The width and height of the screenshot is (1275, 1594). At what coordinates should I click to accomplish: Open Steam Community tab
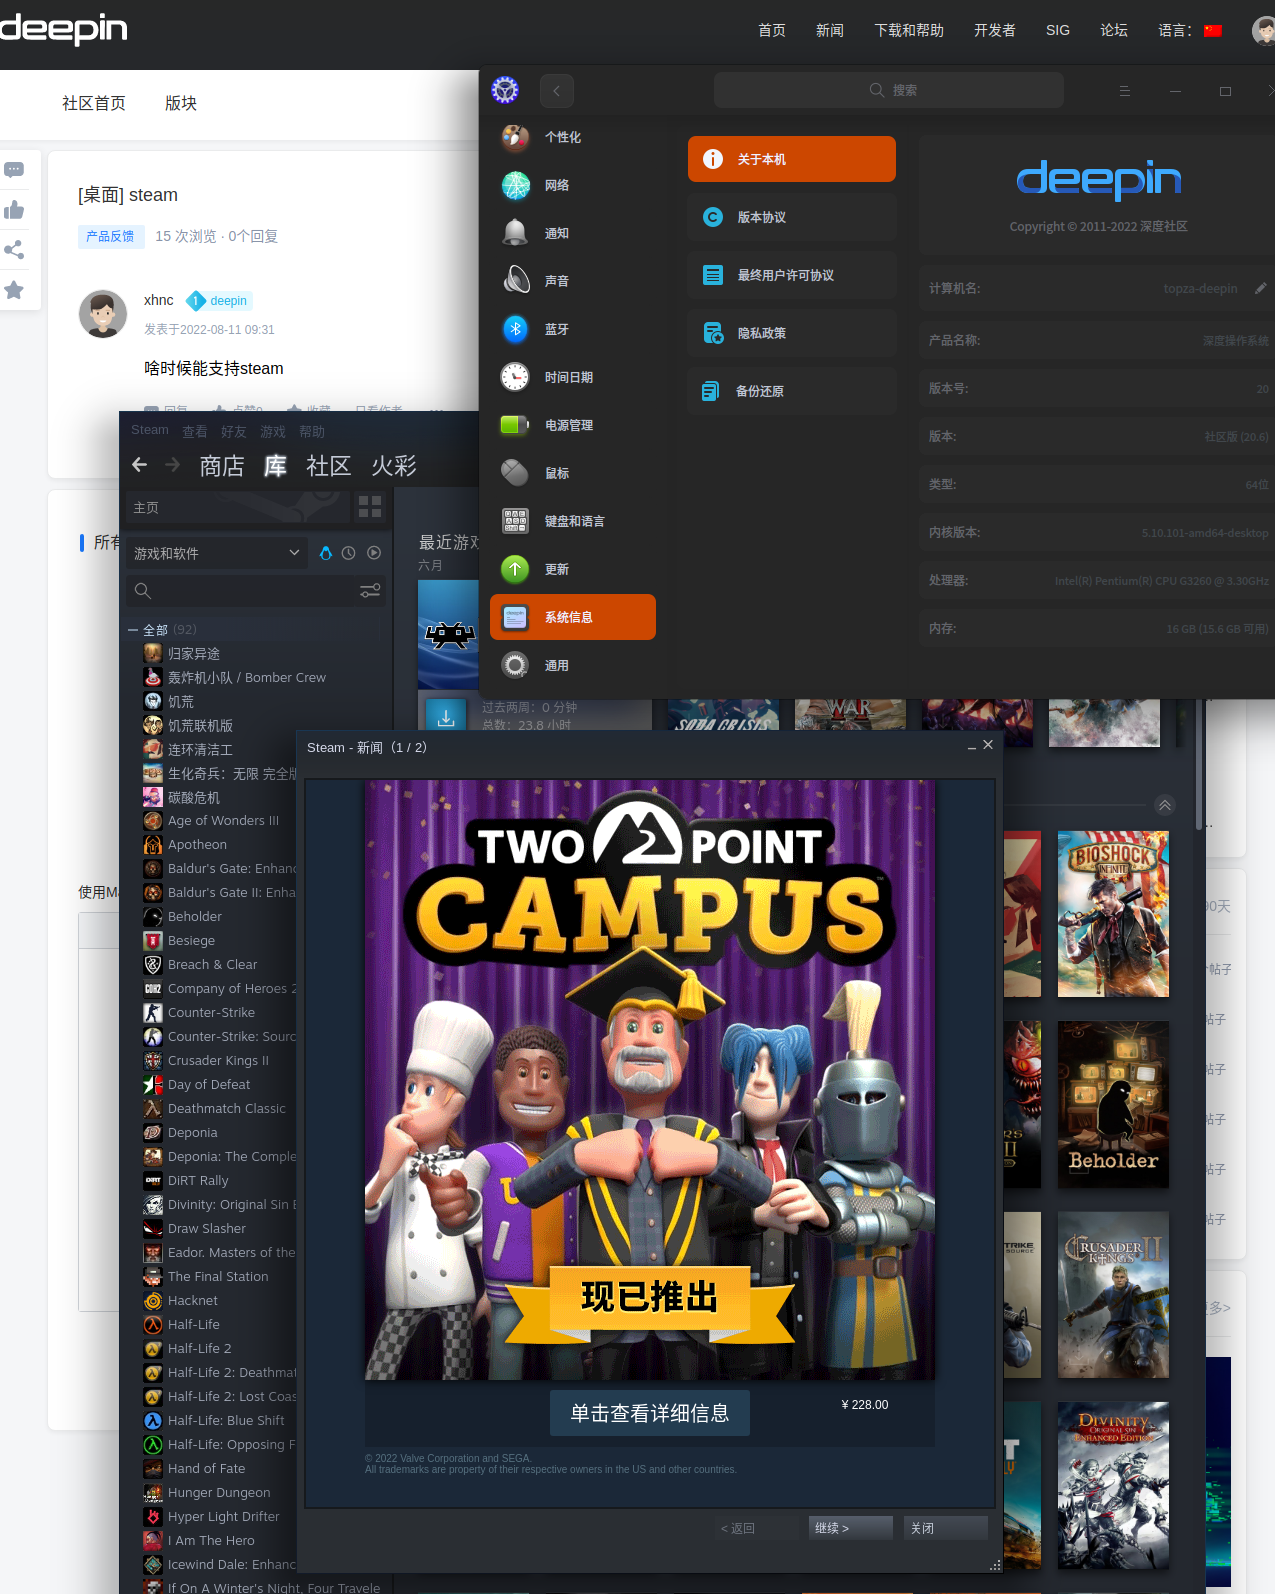coord(329,466)
